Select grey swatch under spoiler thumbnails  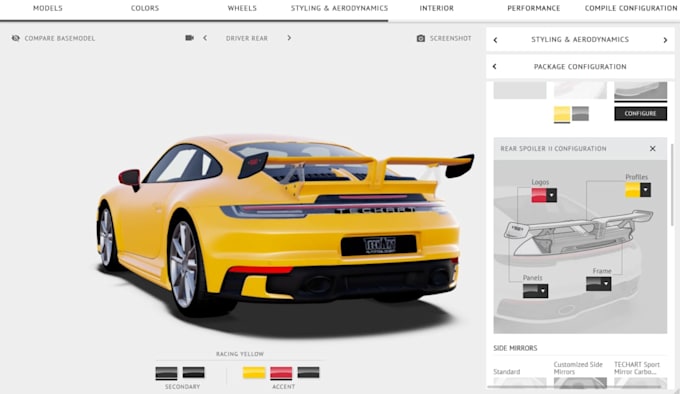[x=580, y=114]
